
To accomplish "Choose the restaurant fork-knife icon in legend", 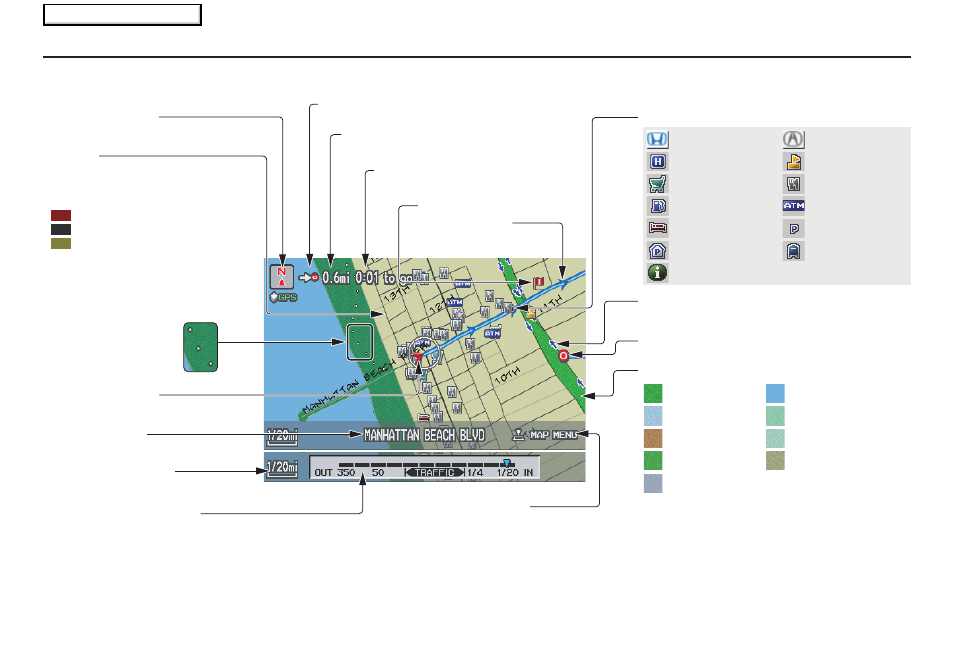I will (793, 184).
